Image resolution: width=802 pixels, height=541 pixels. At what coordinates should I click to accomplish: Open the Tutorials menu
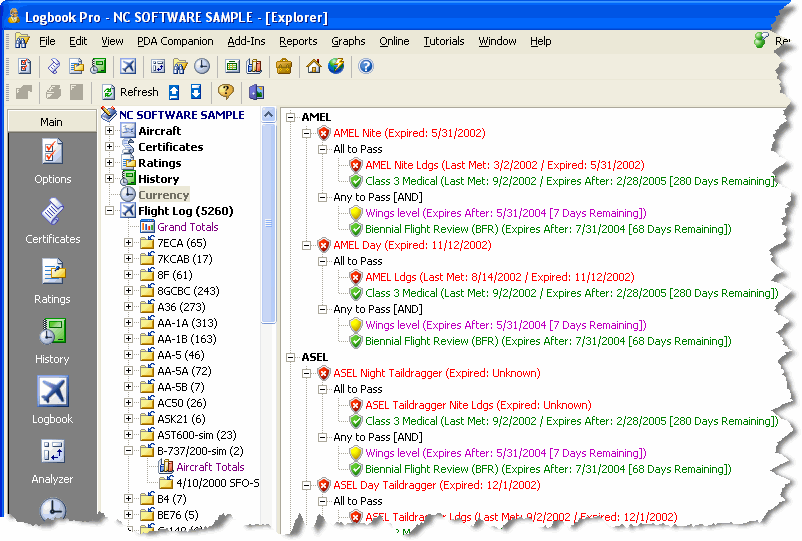pyautogui.click(x=443, y=41)
